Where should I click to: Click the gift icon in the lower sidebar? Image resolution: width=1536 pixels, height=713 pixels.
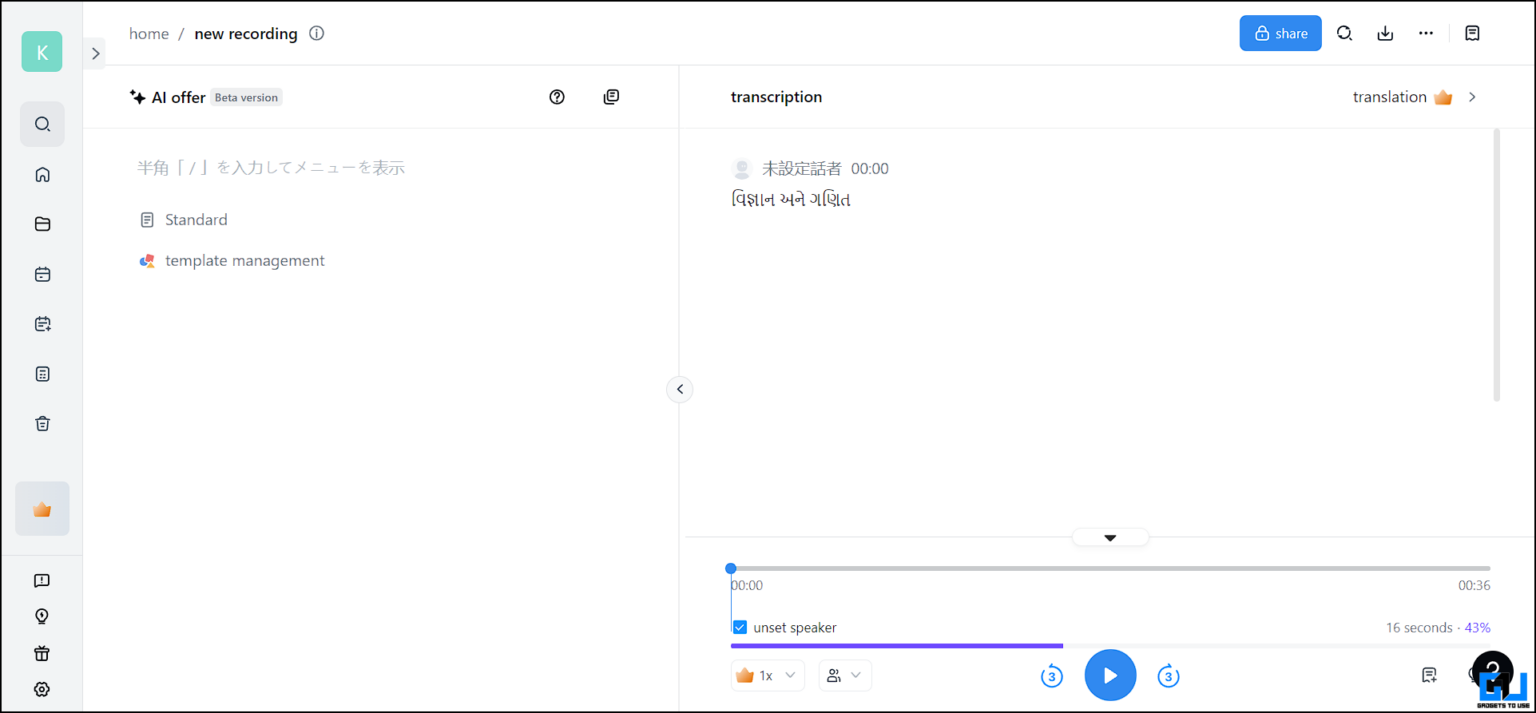[x=42, y=652]
